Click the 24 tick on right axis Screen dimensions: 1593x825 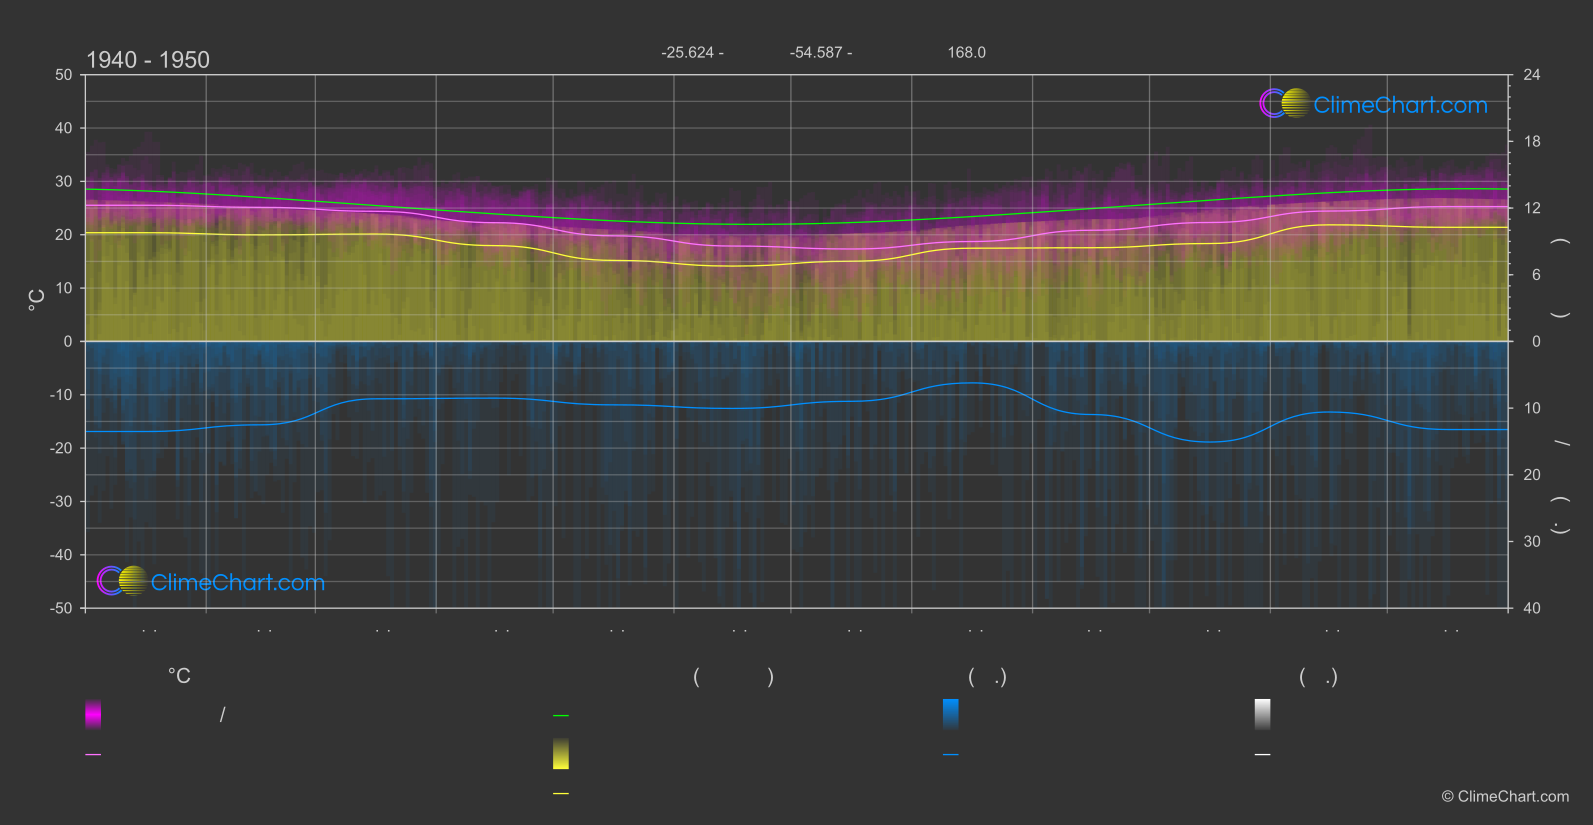point(1531,75)
